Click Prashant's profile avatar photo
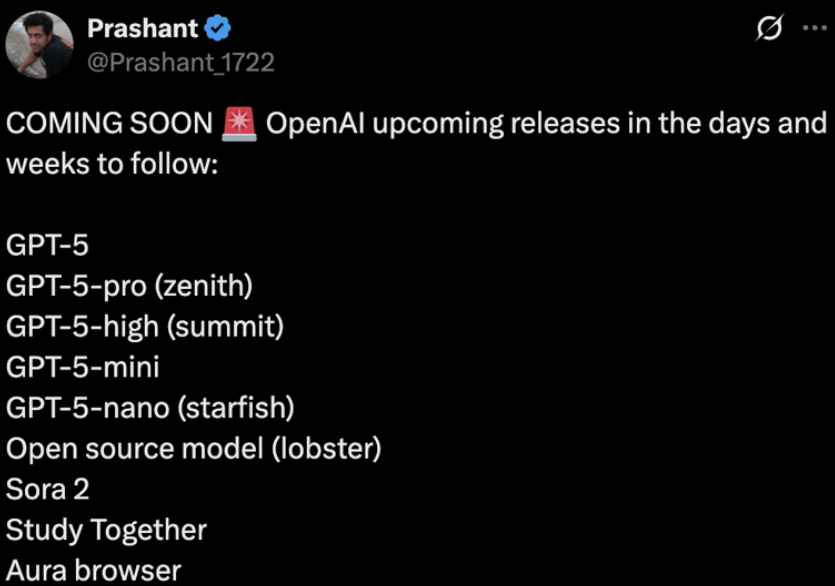 [39, 47]
